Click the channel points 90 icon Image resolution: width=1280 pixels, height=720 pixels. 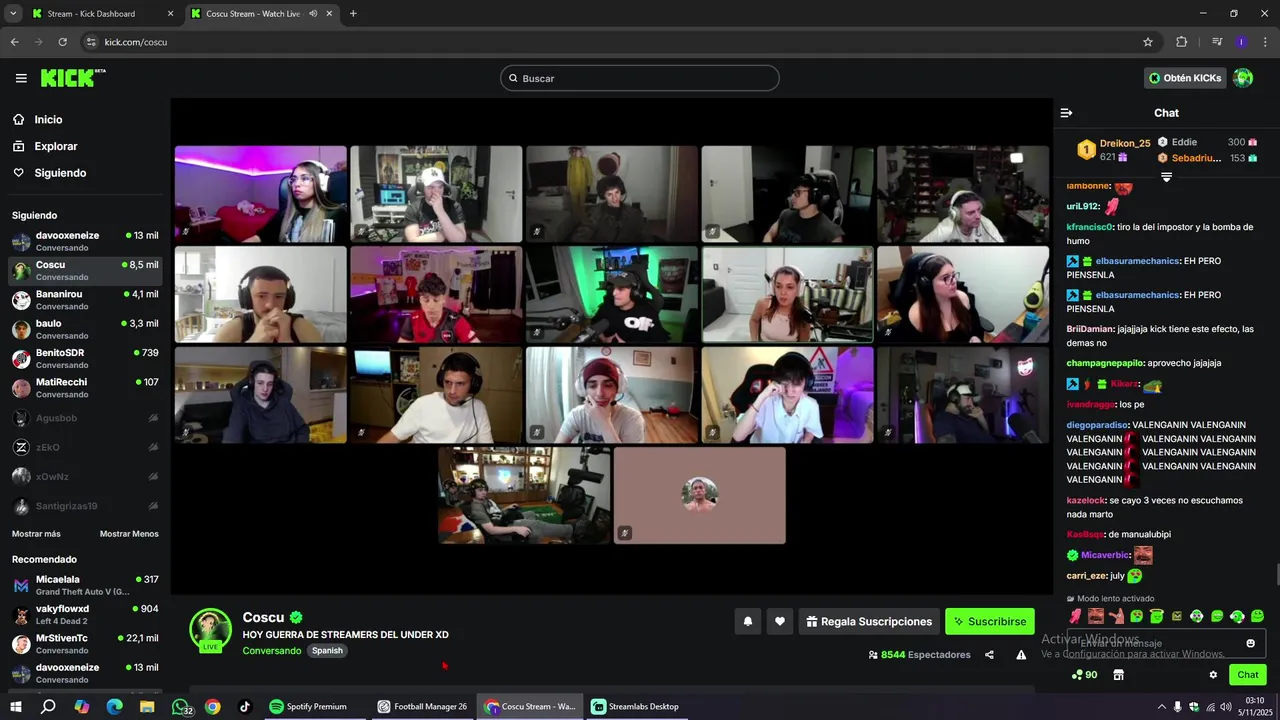1084,675
